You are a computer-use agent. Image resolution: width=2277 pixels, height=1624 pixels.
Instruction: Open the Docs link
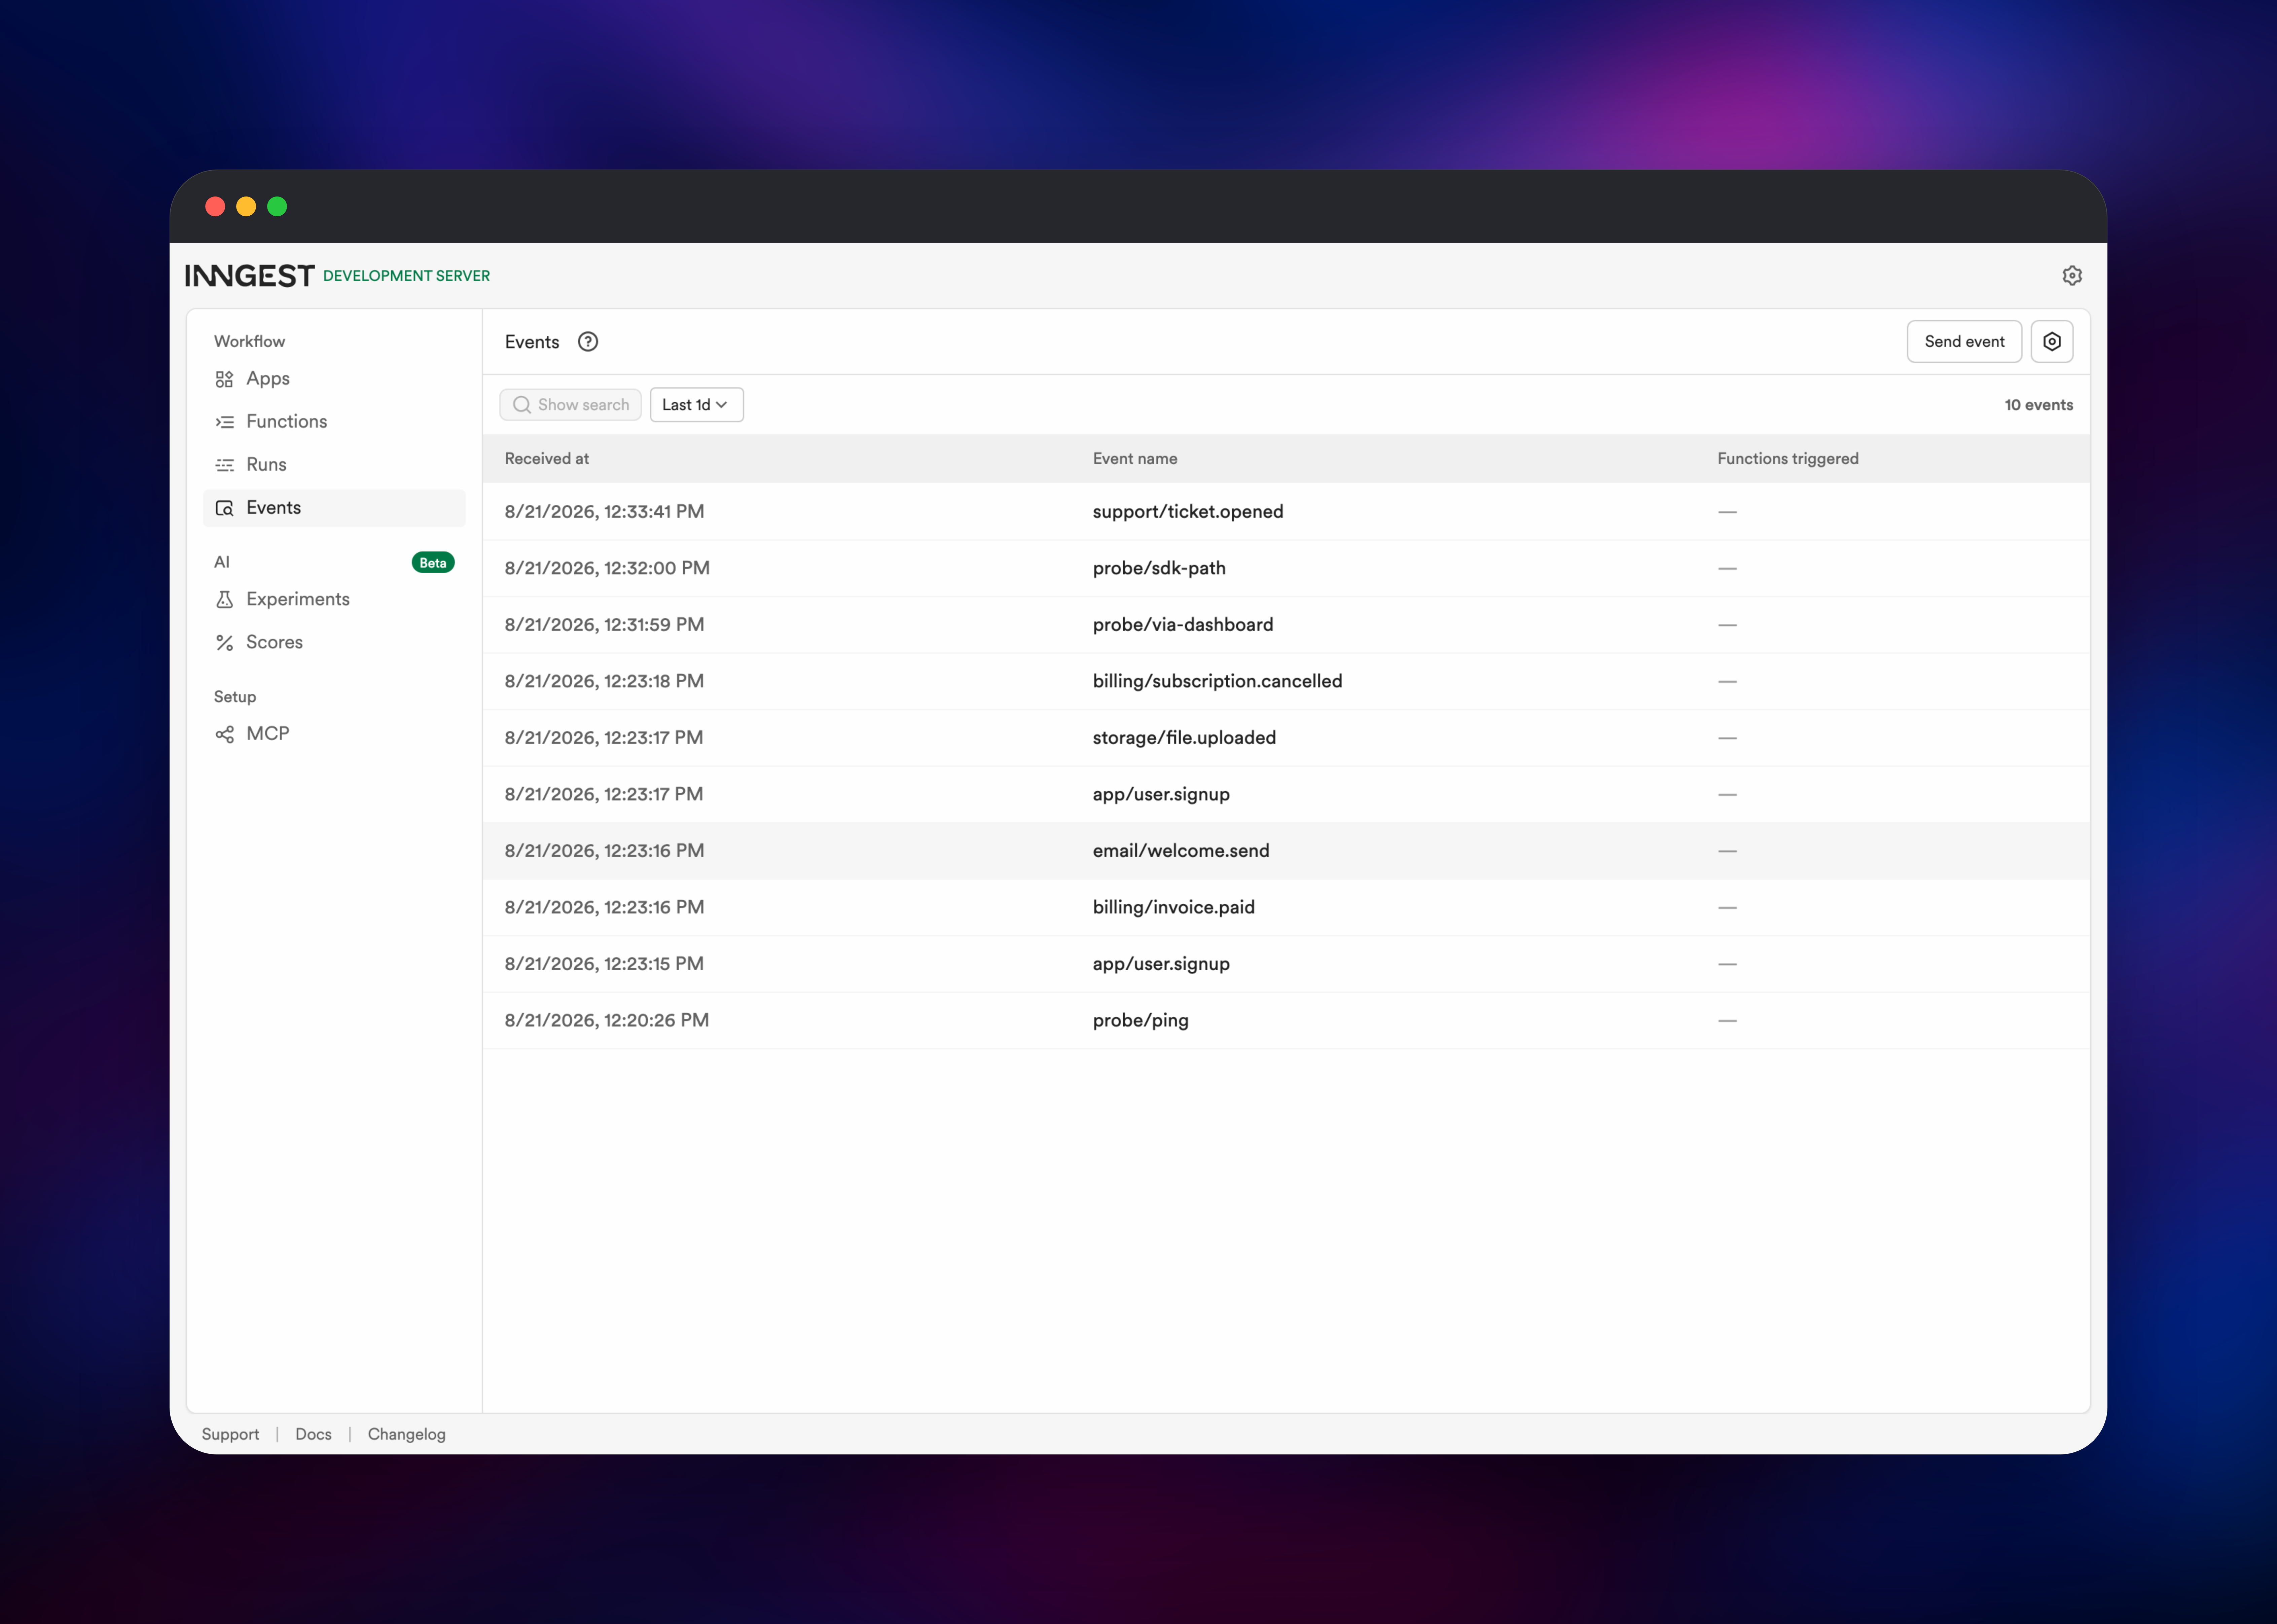point(313,1434)
